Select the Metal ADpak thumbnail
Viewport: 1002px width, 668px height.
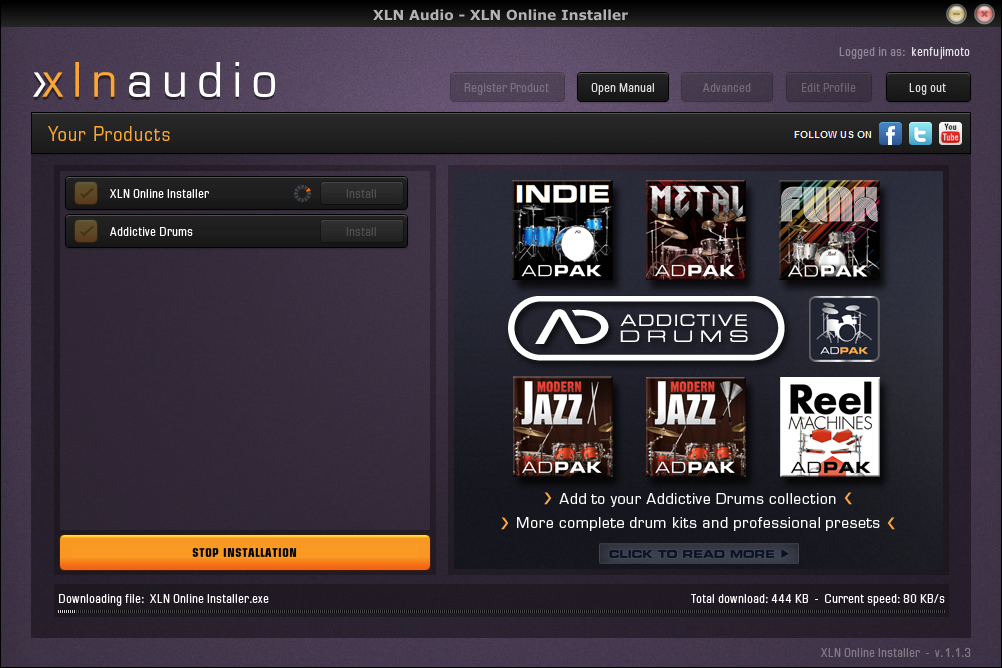coord(696,230)
